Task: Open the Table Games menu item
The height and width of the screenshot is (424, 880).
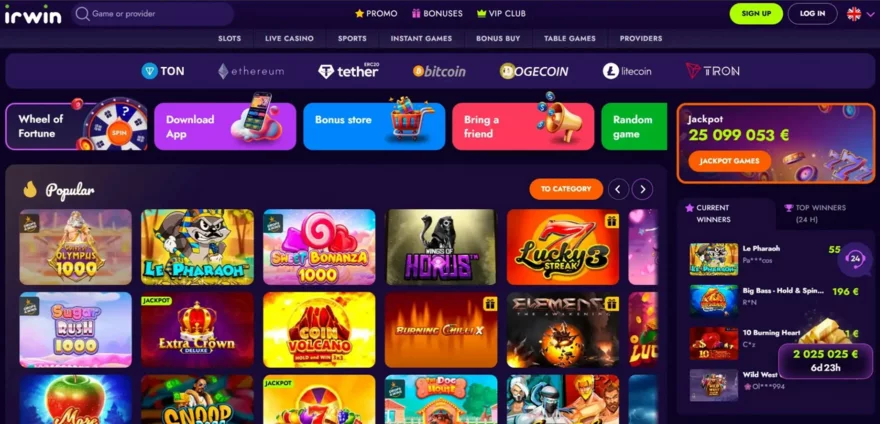Action: point(570,39)
